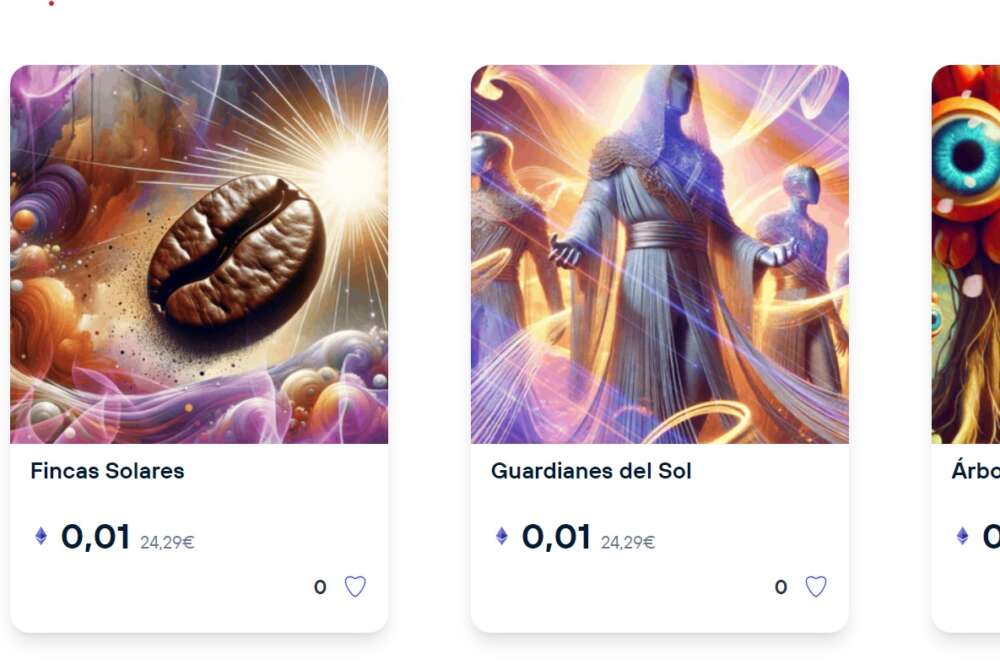
Task: Open the coffee bean artwork of Fincas Solares
Action: pyautogui.click(x=199, y=254)
